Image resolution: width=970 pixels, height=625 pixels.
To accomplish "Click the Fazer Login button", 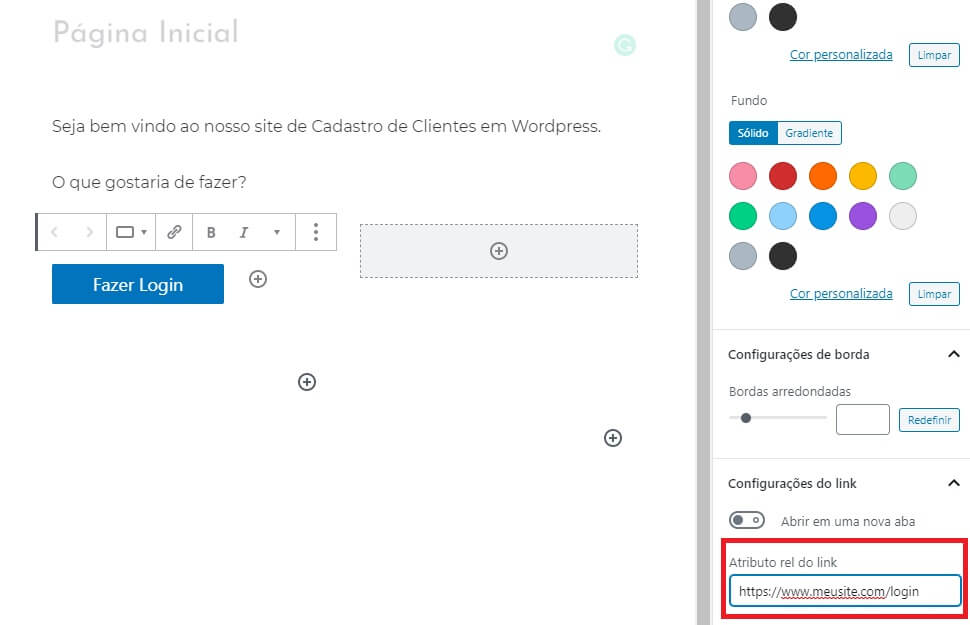I will [x=137, y=284].
